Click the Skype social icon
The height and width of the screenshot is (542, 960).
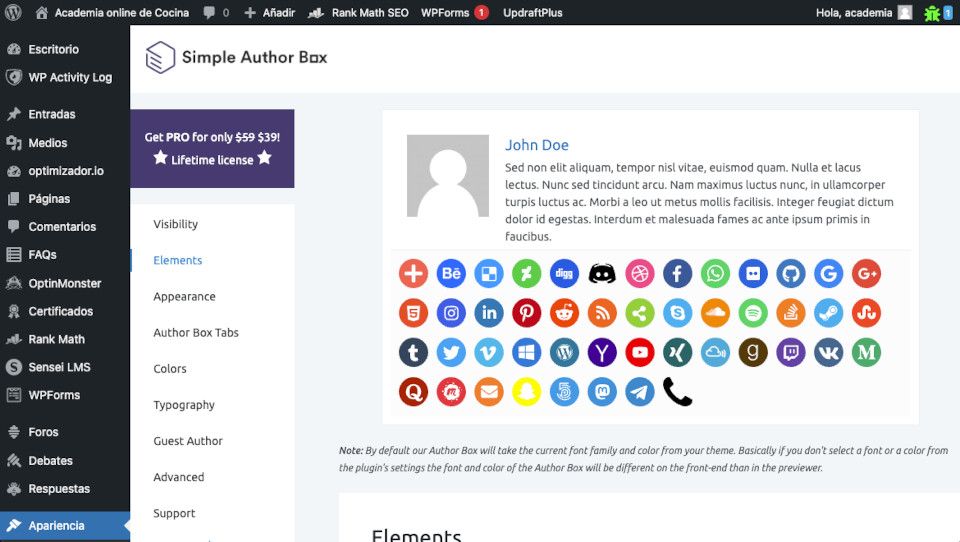pos(677,313)
